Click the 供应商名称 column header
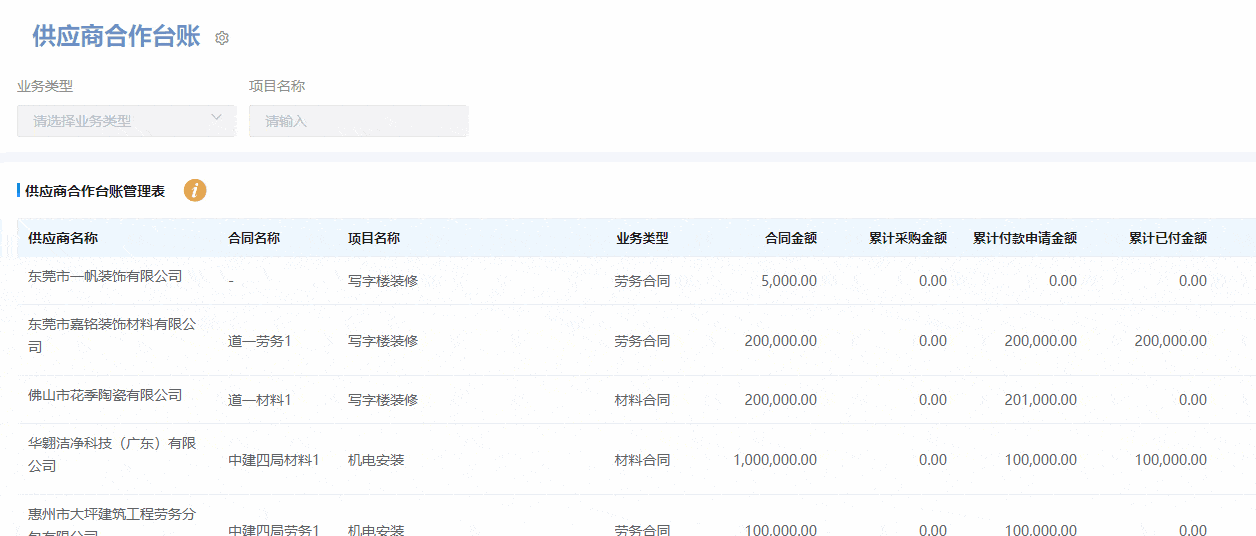Screen dimensions: 1256x536 [x=63, y=238]
